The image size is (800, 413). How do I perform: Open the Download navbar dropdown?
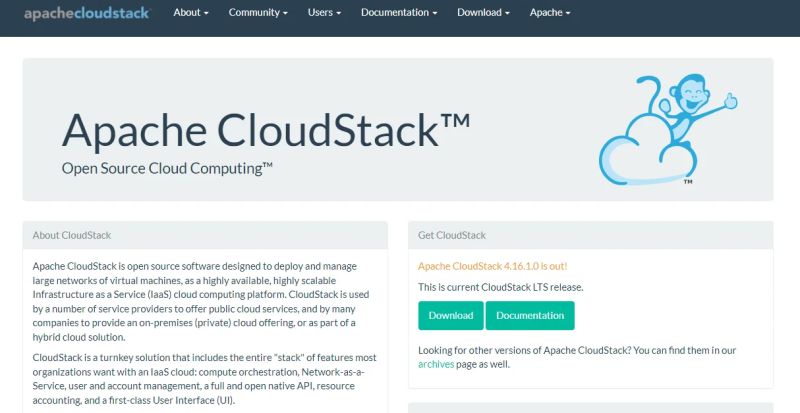tap(483, 13)
